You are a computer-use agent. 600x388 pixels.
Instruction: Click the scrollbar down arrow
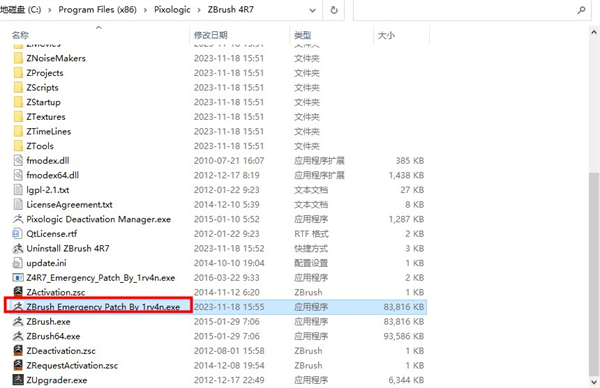[594, 382]
